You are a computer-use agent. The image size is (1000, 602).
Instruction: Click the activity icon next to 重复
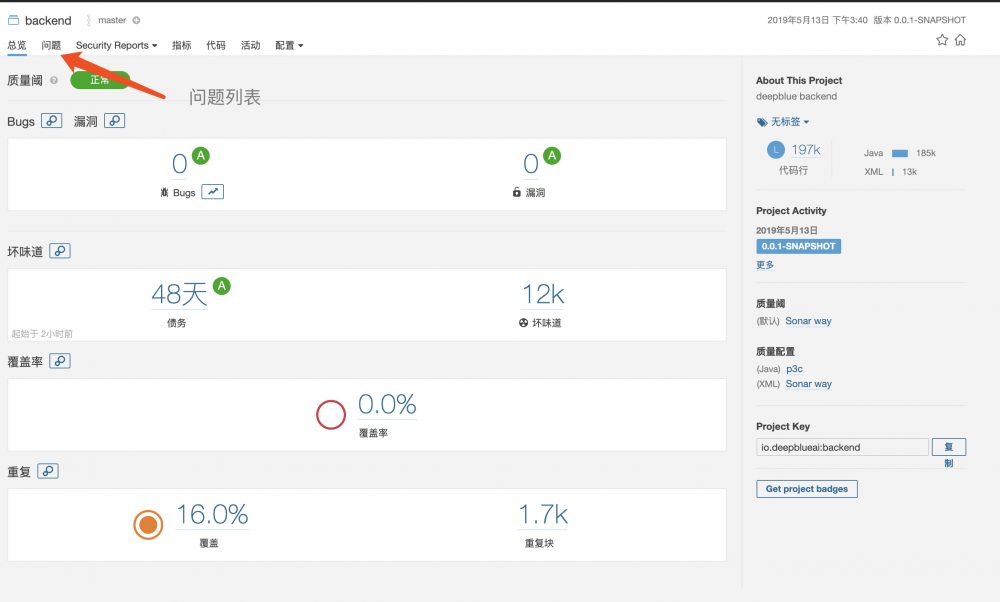[x=47, y=470]
